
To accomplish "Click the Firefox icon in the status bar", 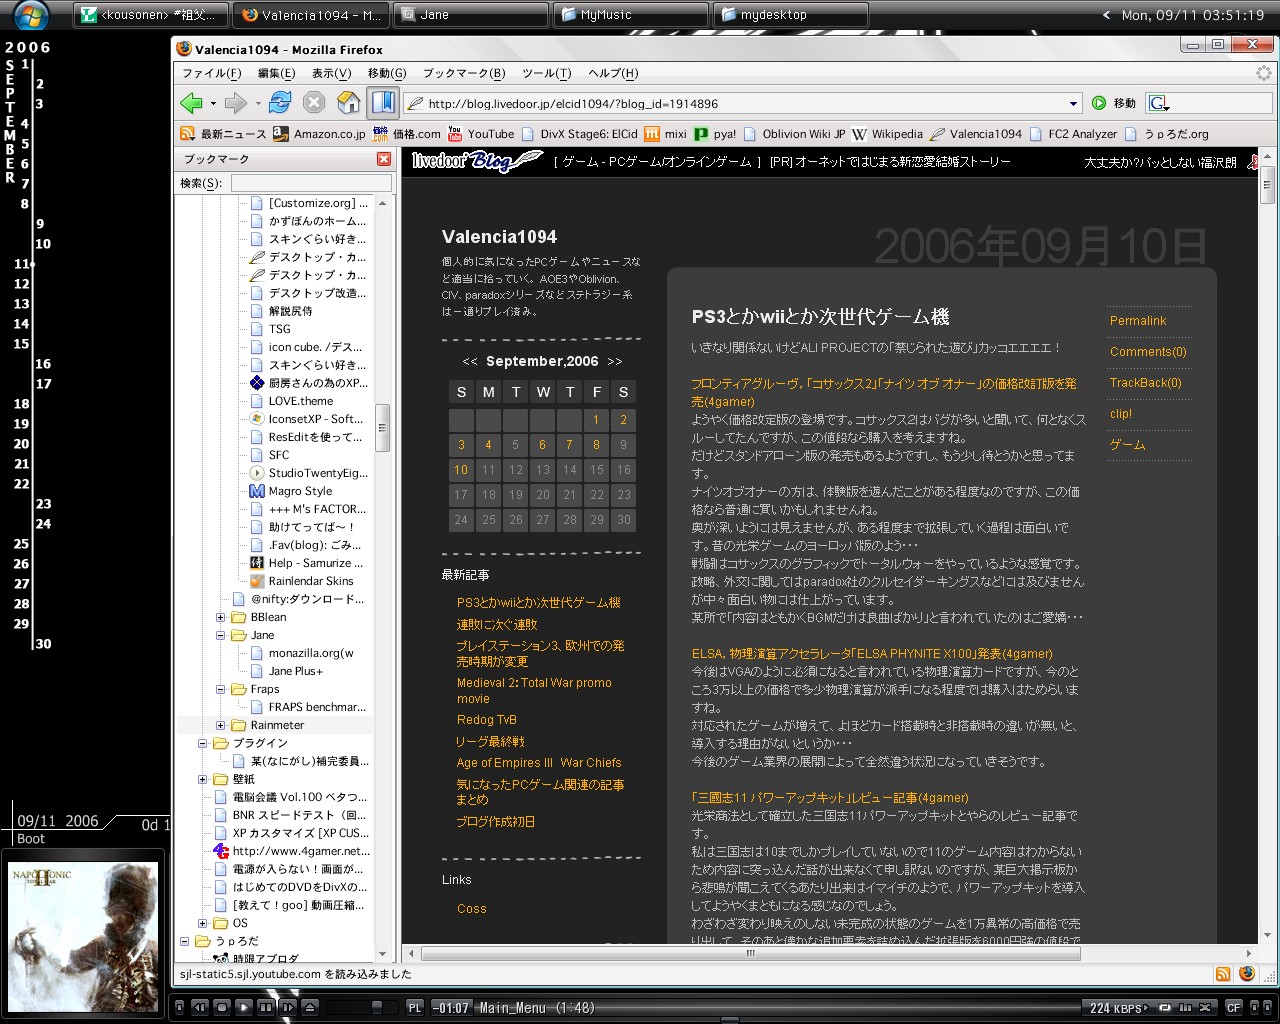I will (1247, 974).
